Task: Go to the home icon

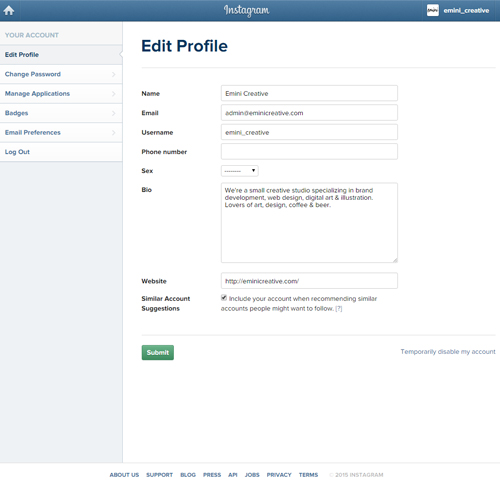Action: click(9, 10)
